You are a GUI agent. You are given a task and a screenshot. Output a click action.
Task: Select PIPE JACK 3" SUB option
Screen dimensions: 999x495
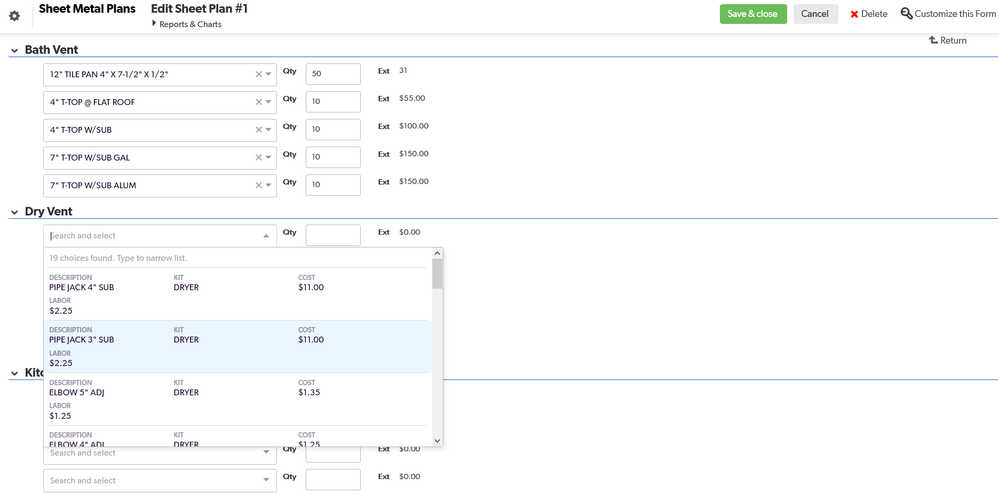pos(238,347)
